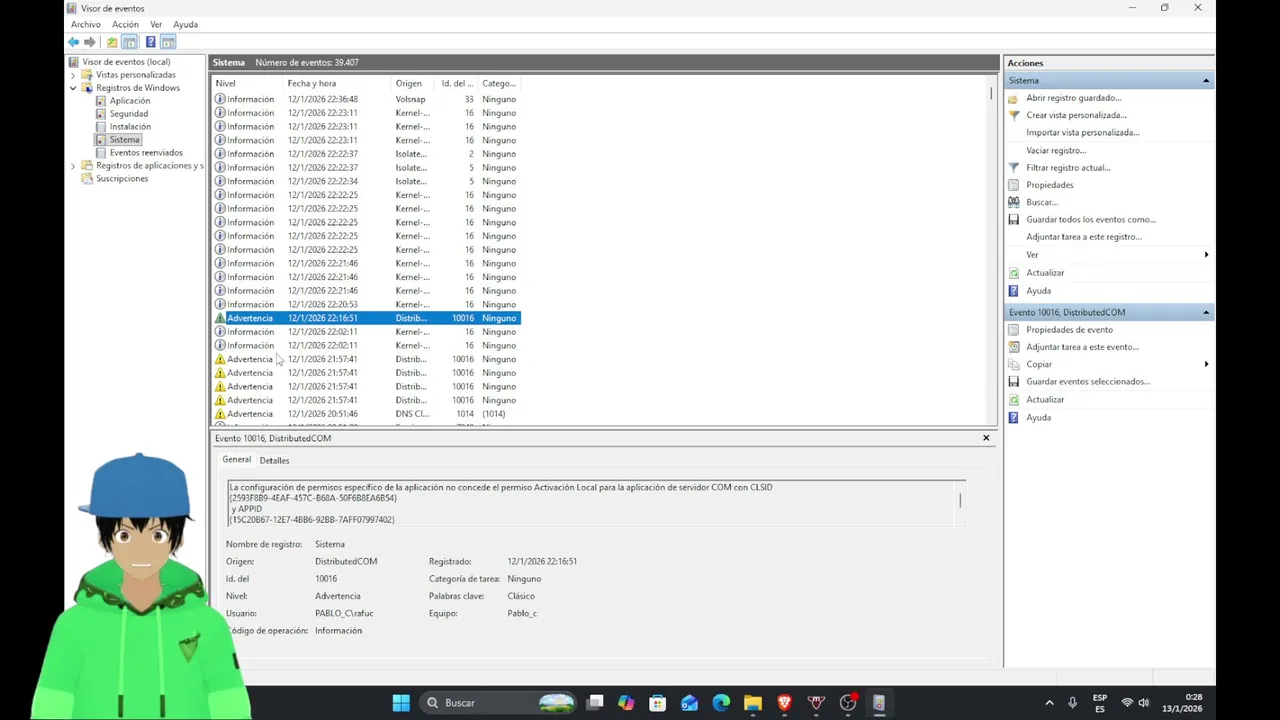Select the Aplicación log
This screenshot has width=1280, height=720.
pyautogui.click(x=130, y=101)
